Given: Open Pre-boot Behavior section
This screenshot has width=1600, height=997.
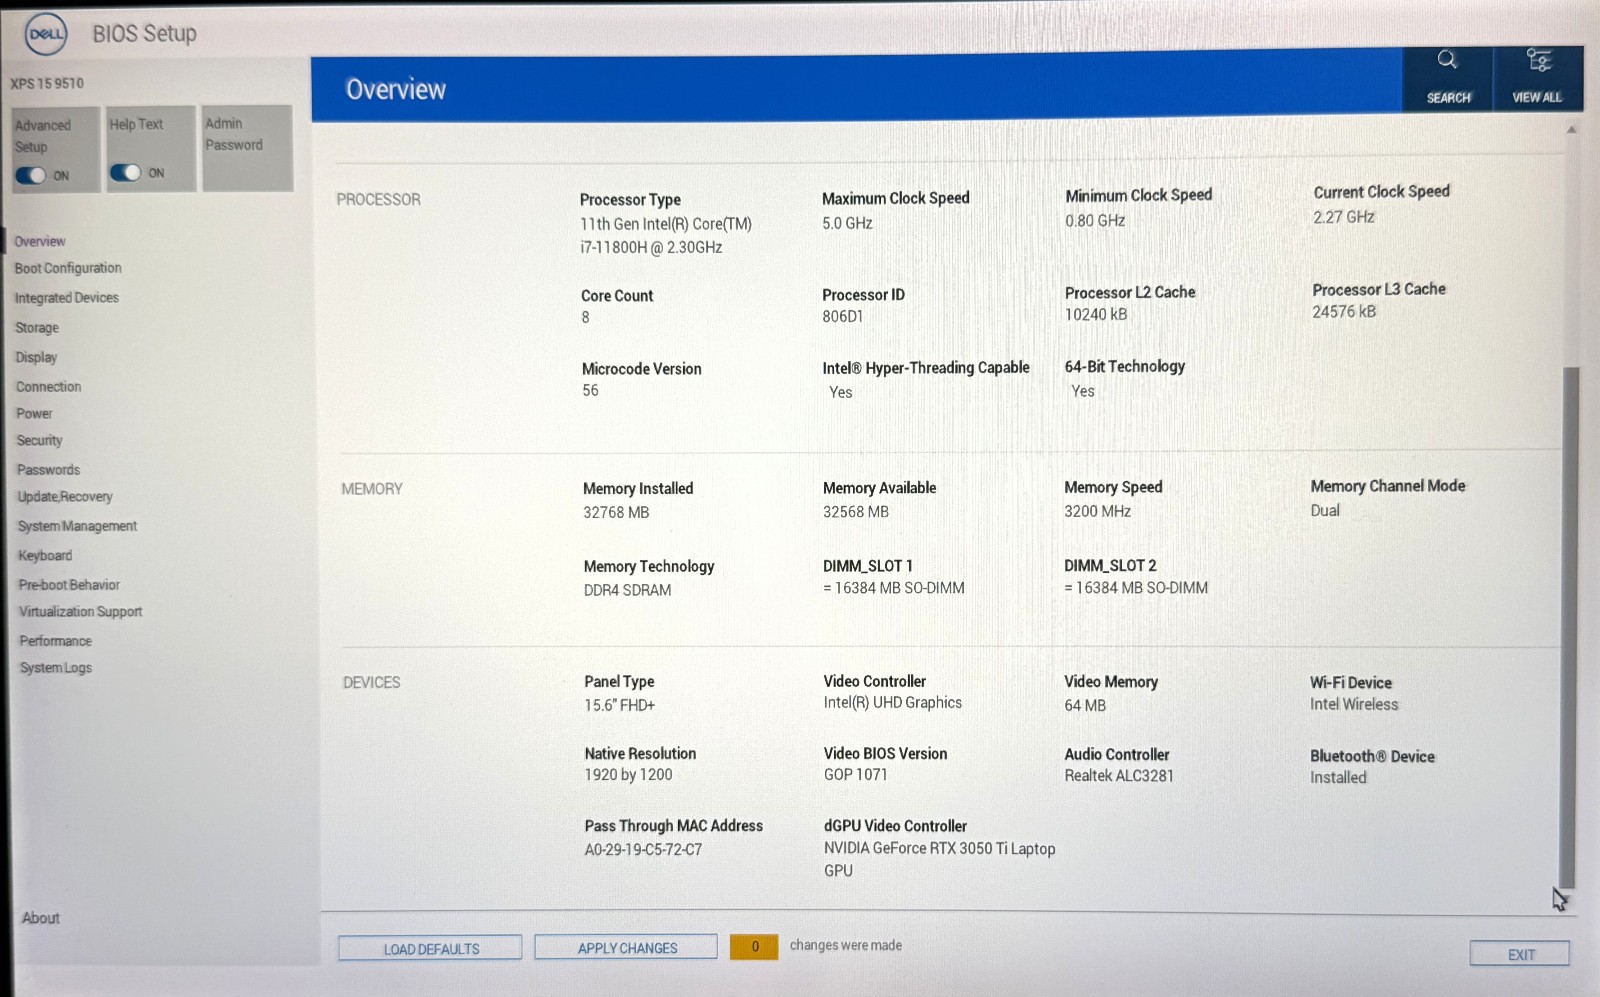Looking at the screenshot, I should coord(69,584).
